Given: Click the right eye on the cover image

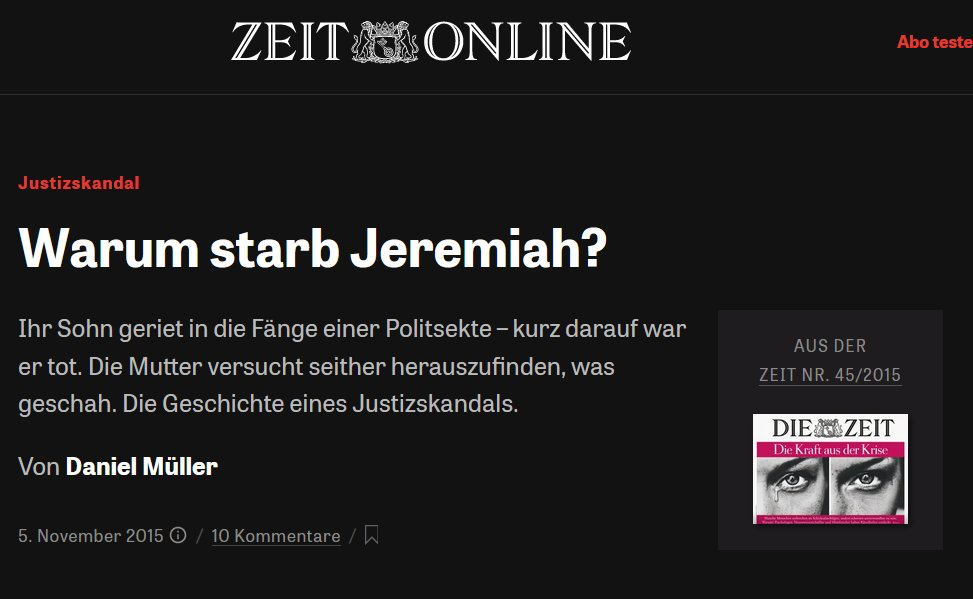Looking at the screenshot, I should coord(866,480).
